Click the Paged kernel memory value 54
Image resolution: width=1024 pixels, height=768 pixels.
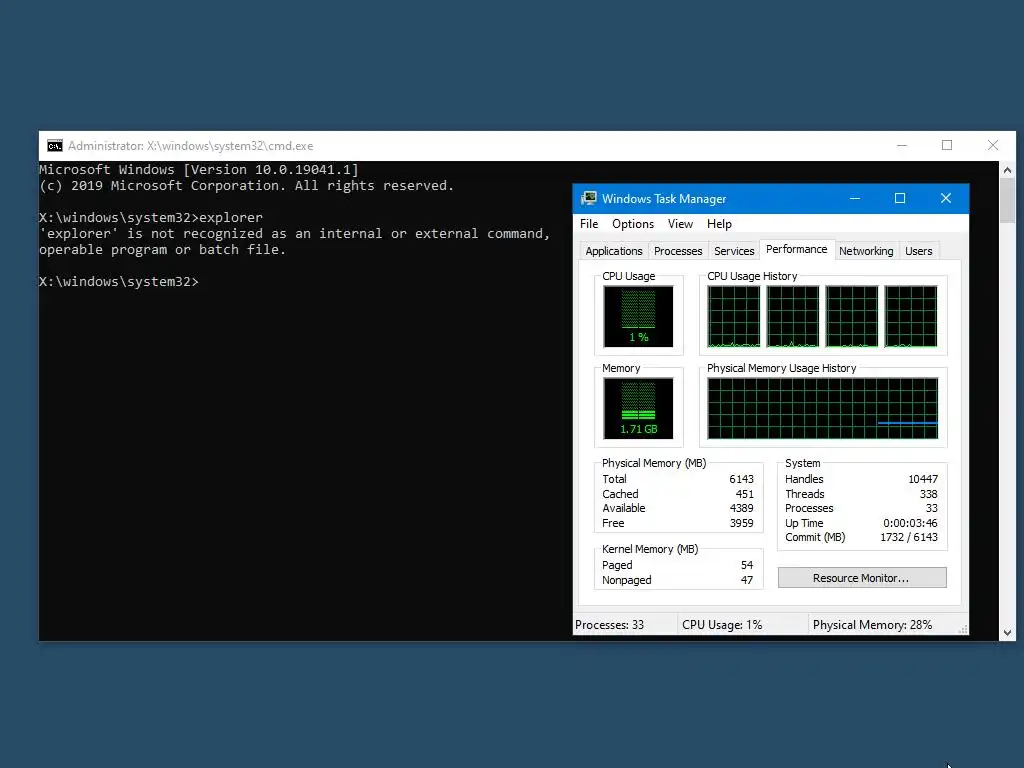[x=747, y=565]
